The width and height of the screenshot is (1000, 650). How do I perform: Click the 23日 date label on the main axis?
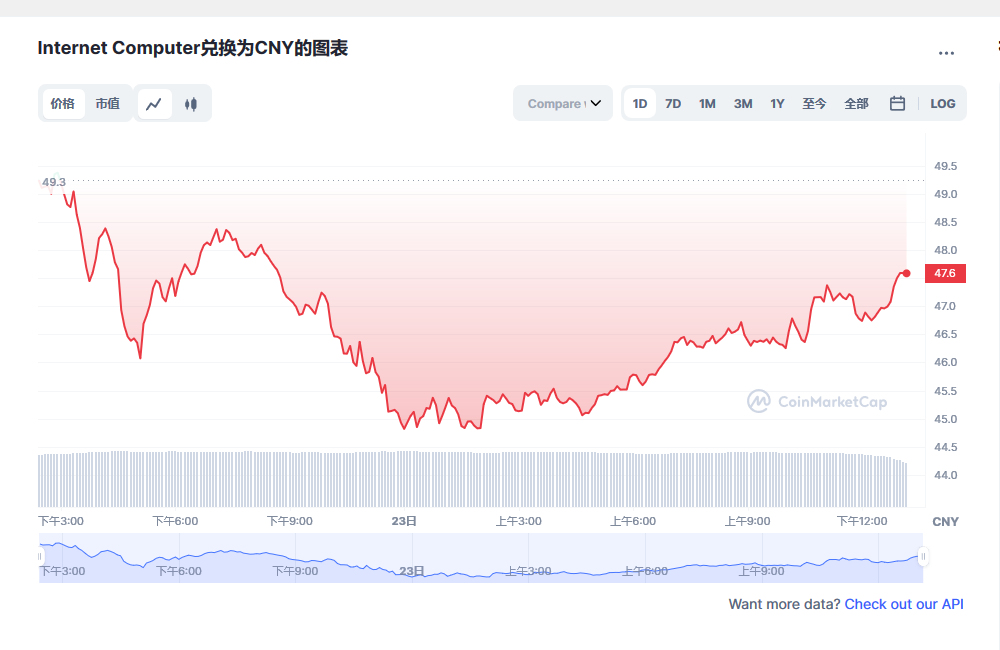(x=404, y=521)
